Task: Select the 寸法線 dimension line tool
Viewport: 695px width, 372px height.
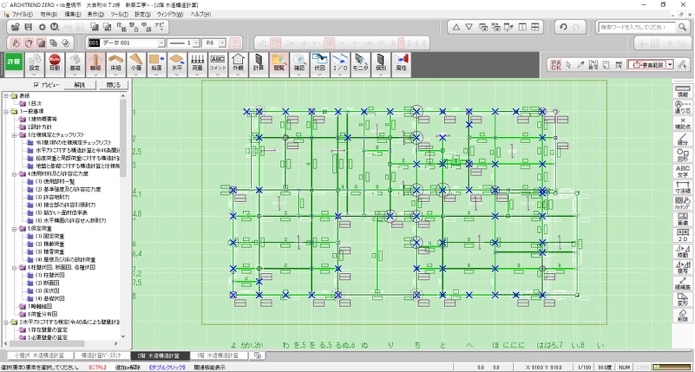Action: [x=683, y=187]
